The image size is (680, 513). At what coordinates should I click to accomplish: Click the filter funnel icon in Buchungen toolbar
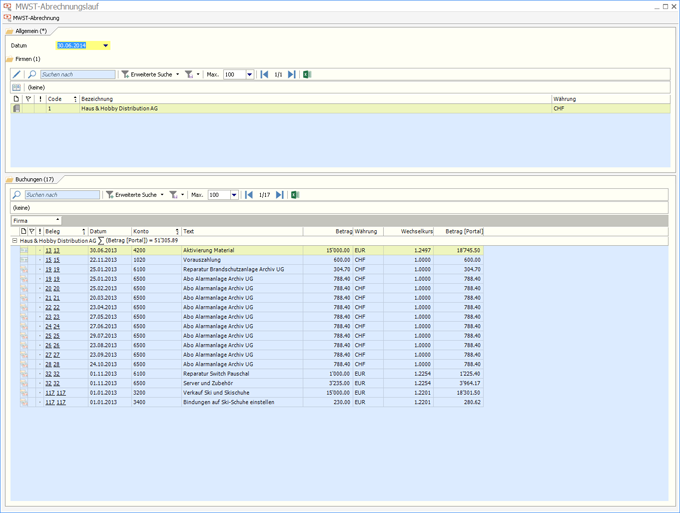[173, 195]
